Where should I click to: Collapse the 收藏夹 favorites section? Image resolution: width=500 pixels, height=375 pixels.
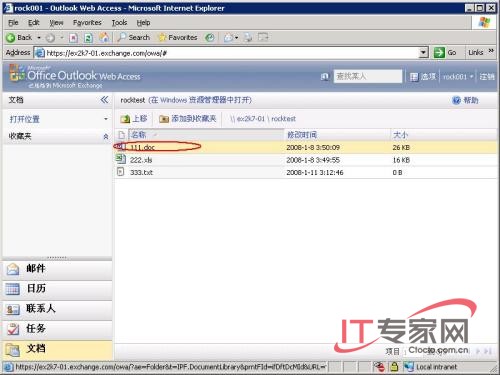pos(106,136)
